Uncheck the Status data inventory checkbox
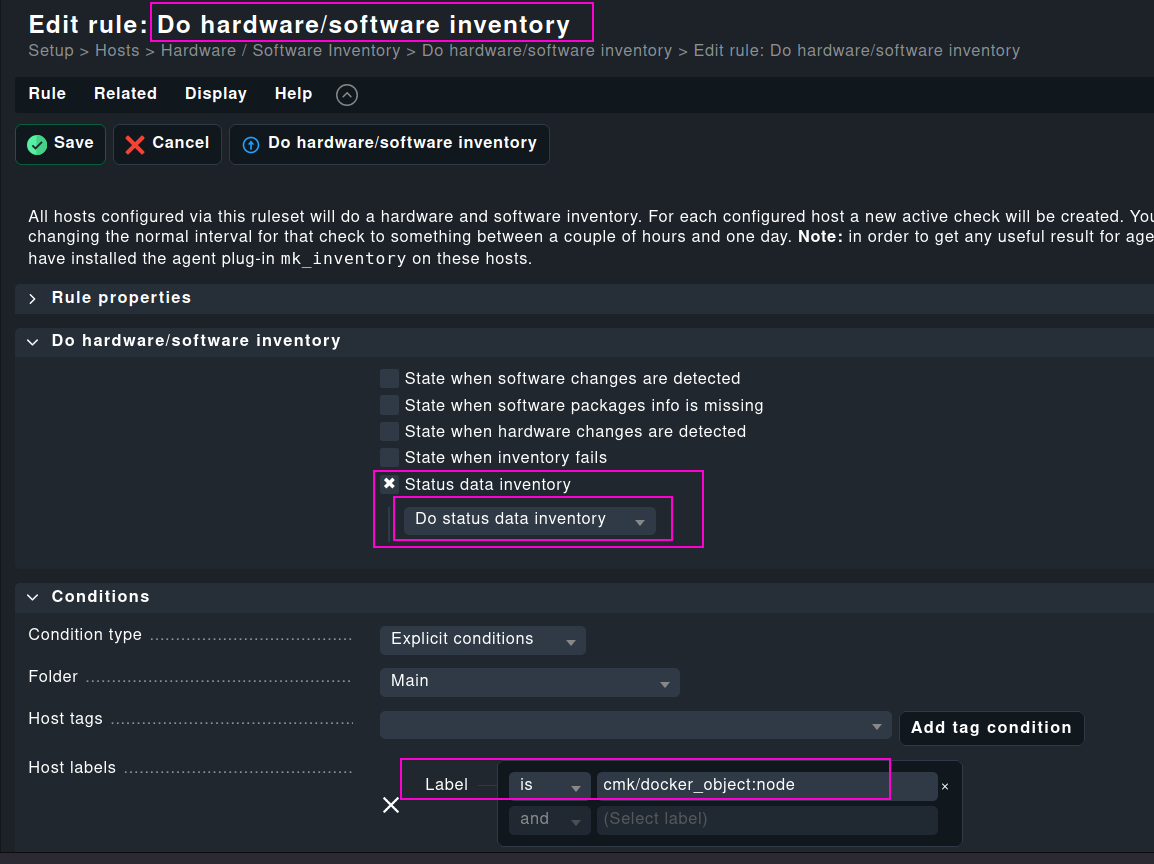This screenshot has height=864, width=1154. (x=388, y=483)
